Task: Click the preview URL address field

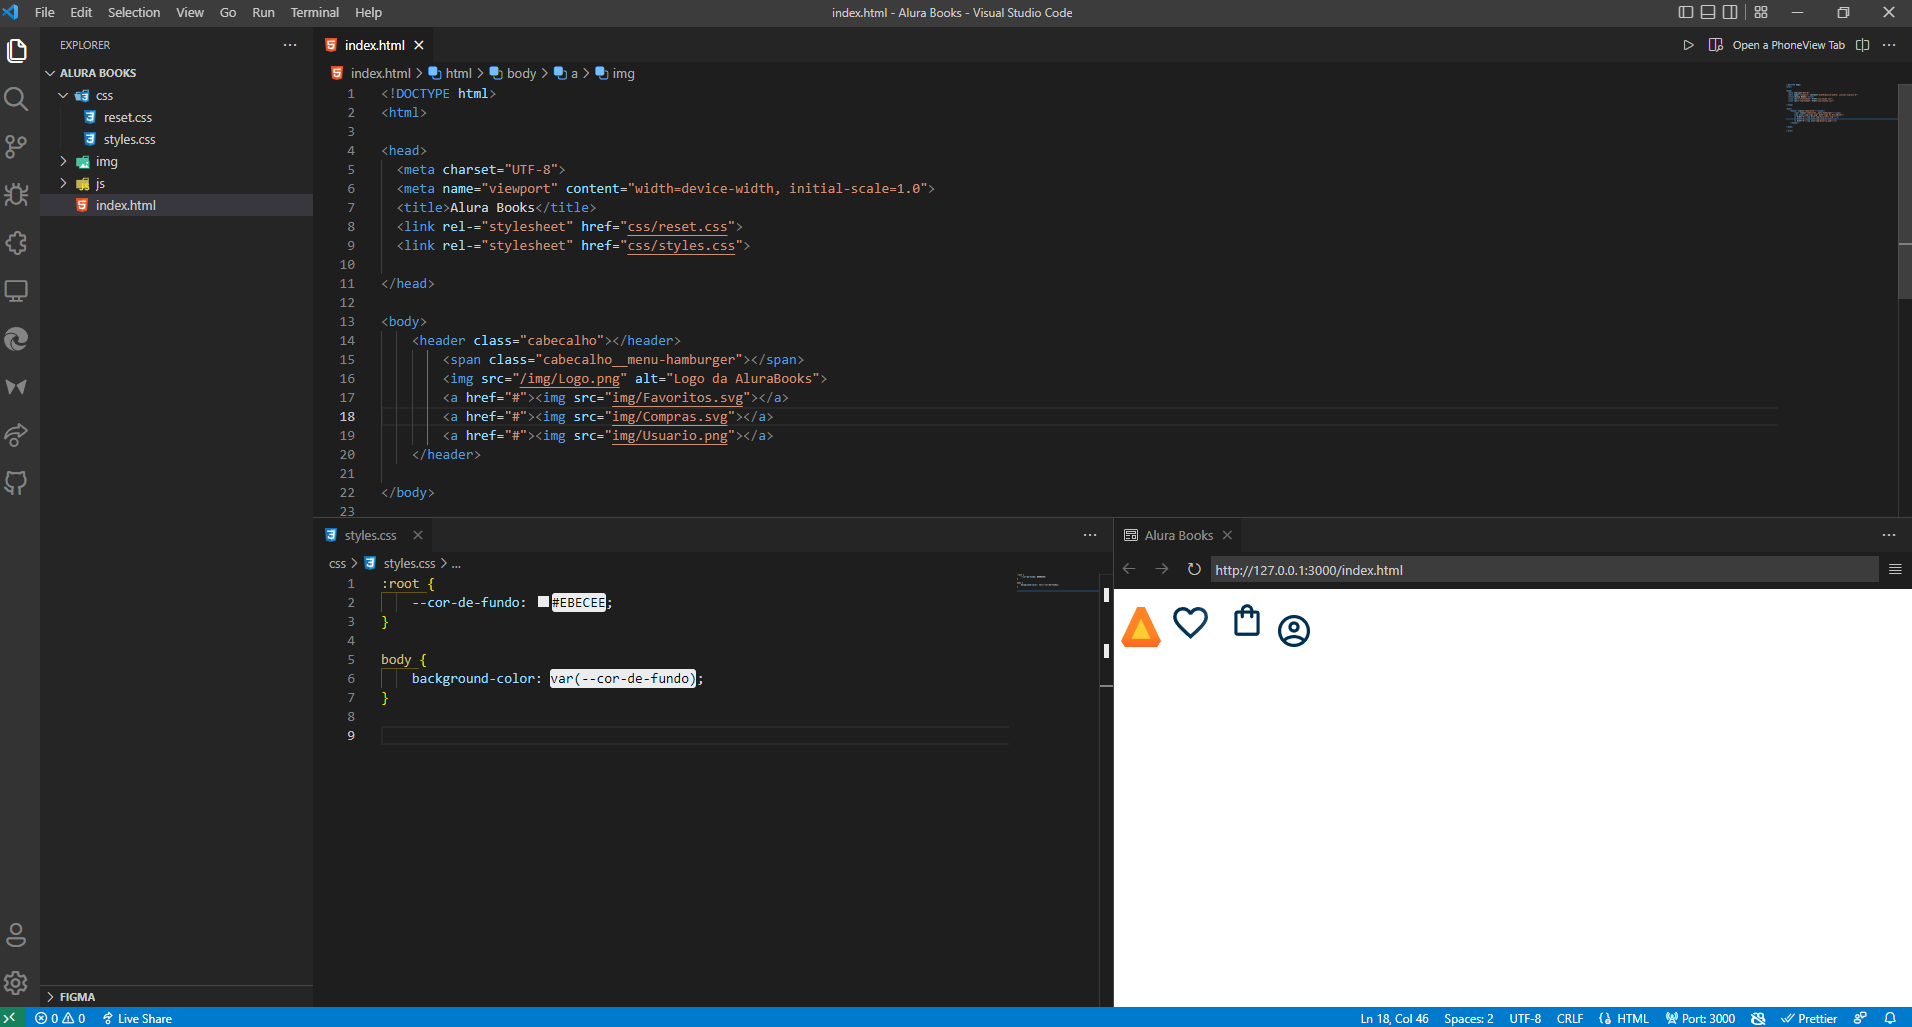Action: coord(1544,570)
